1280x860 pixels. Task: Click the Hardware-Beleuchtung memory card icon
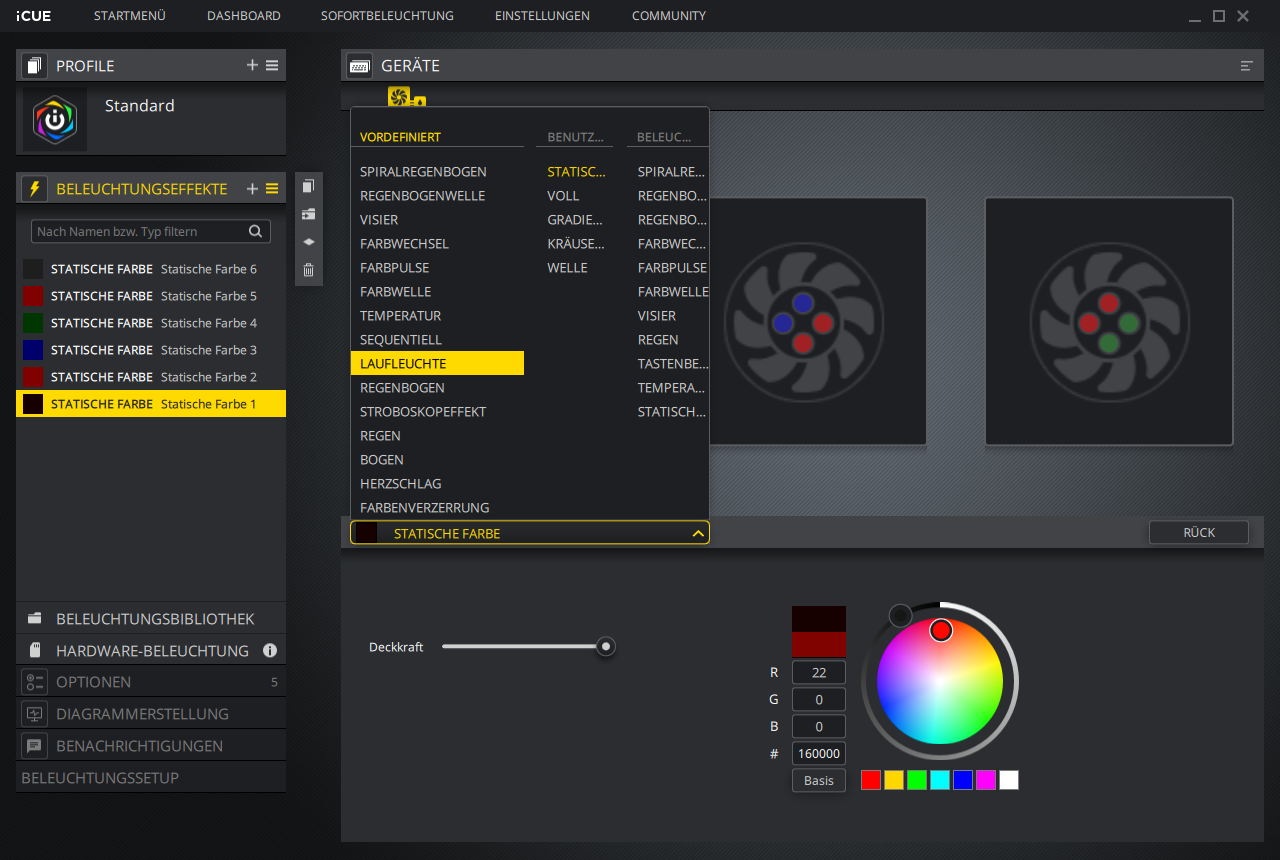(35, 650)
